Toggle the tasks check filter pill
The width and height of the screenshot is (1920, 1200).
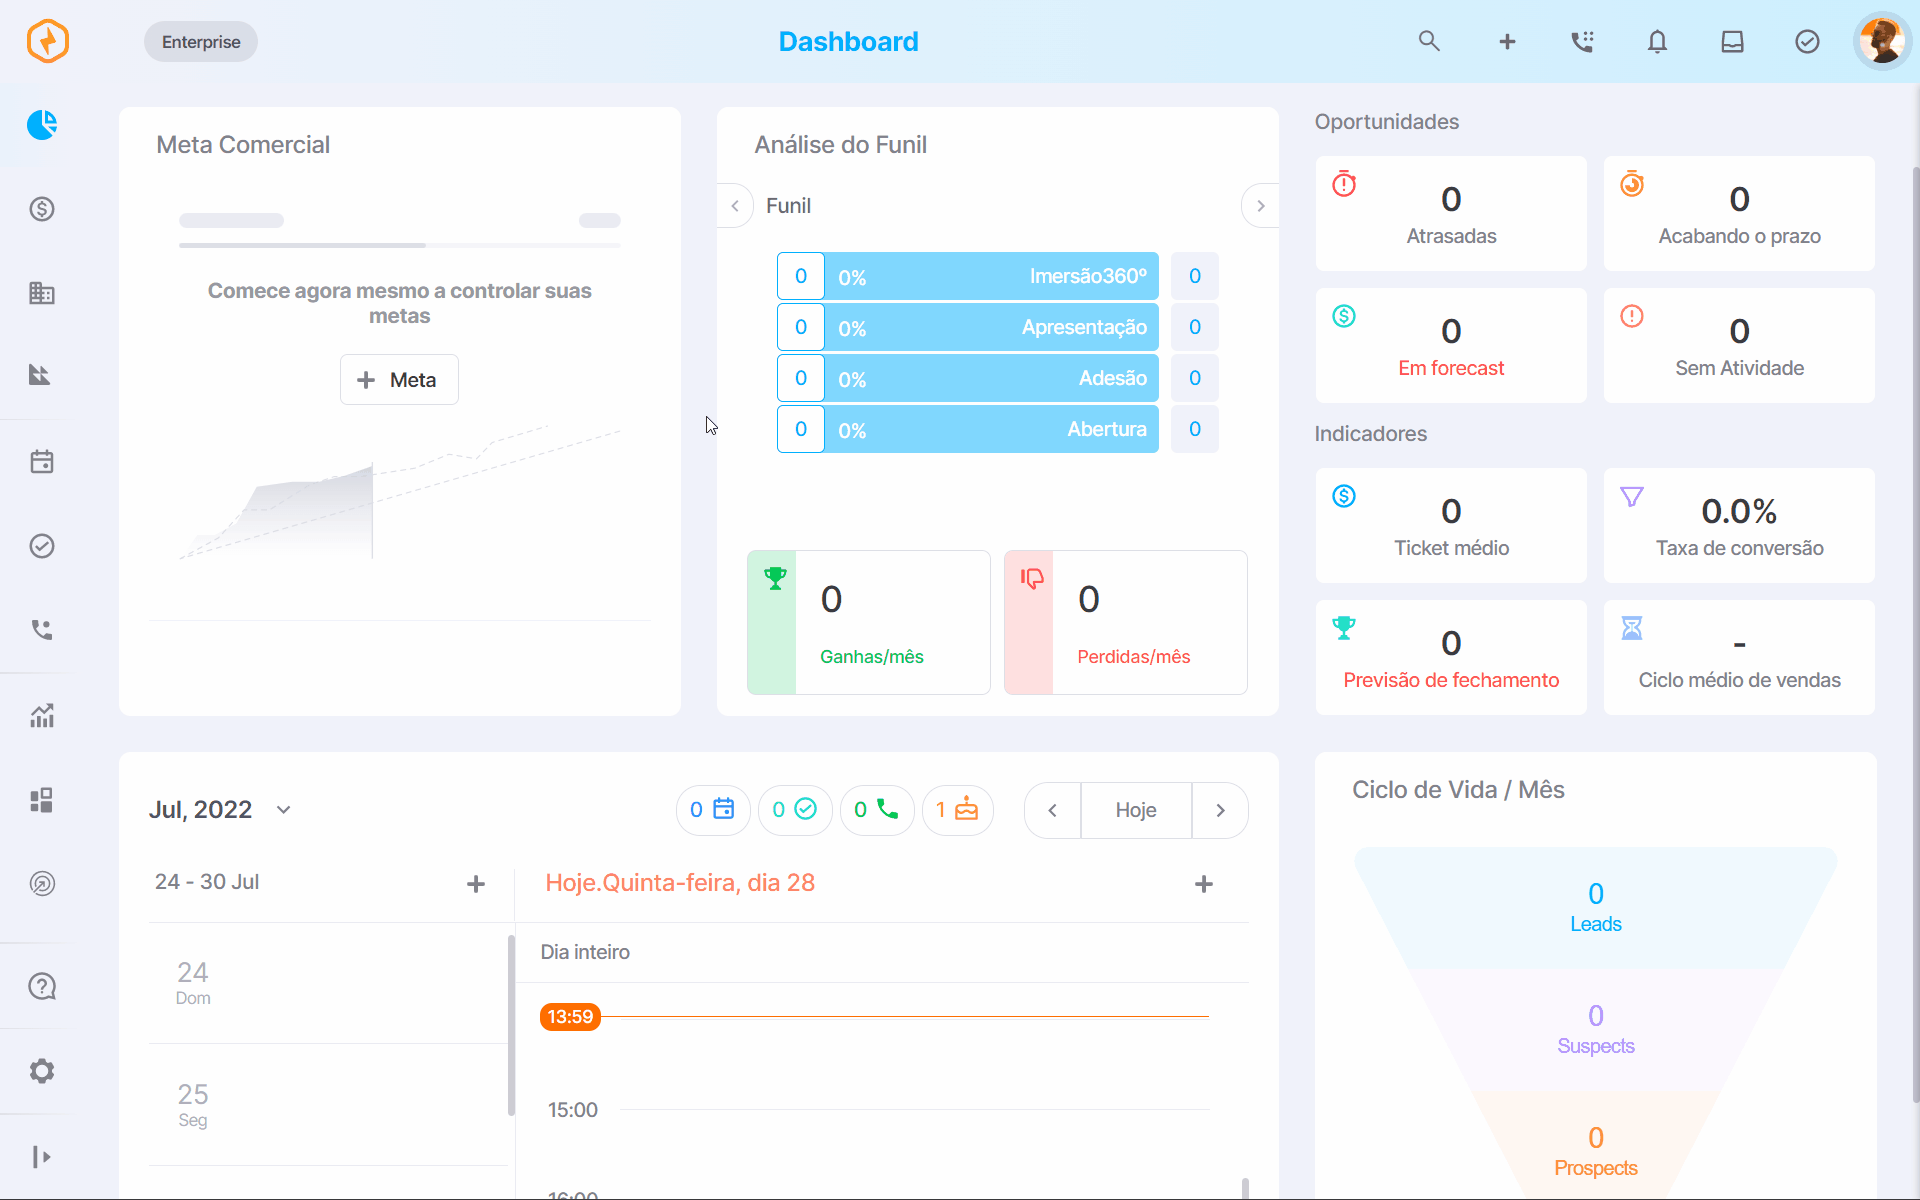coord(795,809)
